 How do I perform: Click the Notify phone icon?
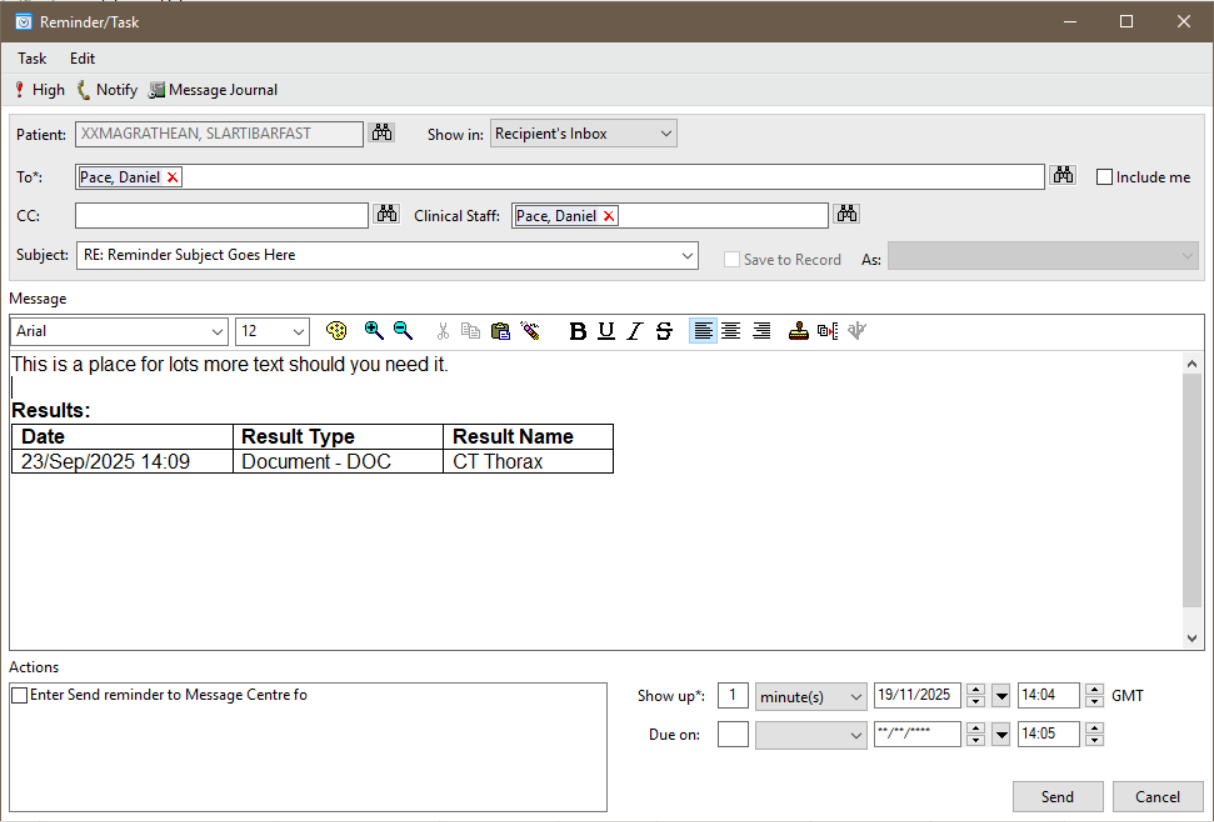pyautogui.click(x=84, y=90)
